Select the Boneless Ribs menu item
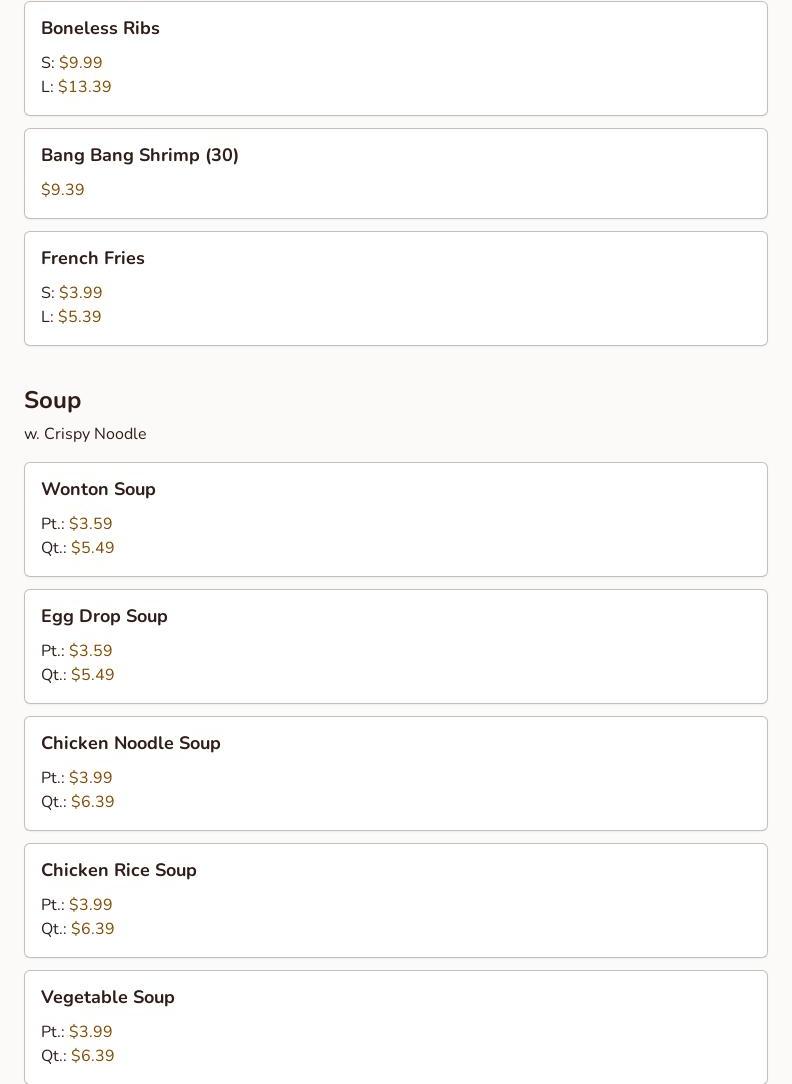The height and width of the screenshot is (1084, 792). [100, 29]
